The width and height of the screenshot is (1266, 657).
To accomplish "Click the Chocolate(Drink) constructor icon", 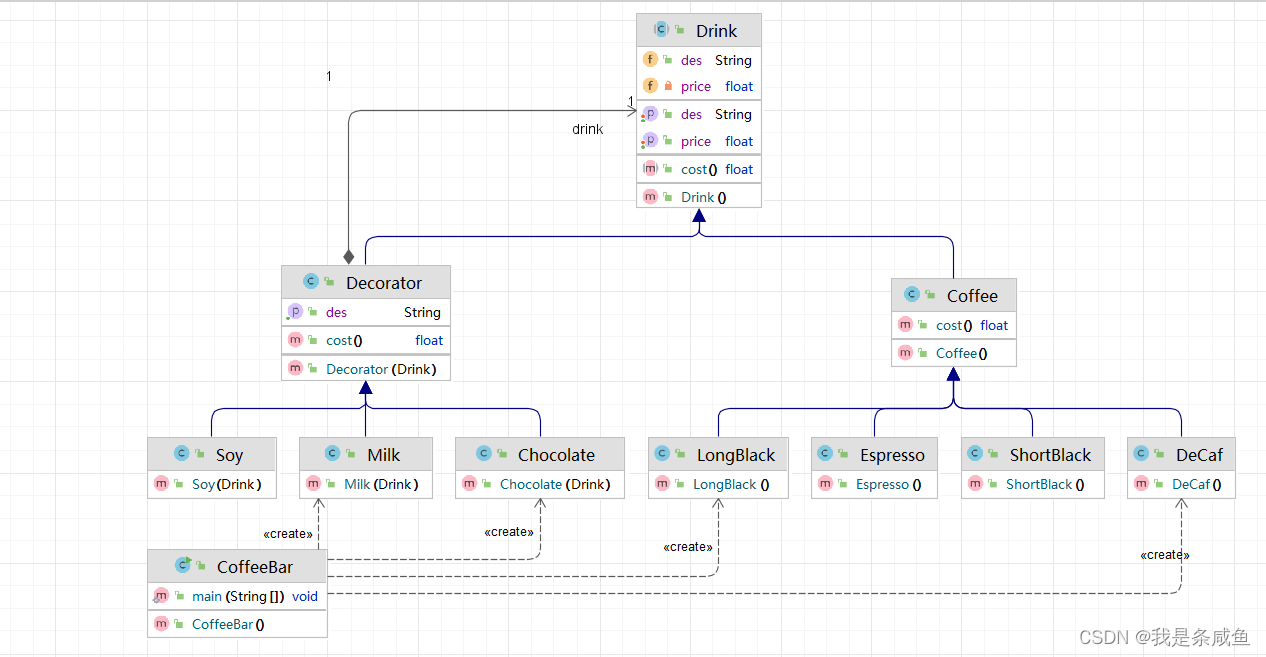I will pyautogui.click(x=469, y=484).
